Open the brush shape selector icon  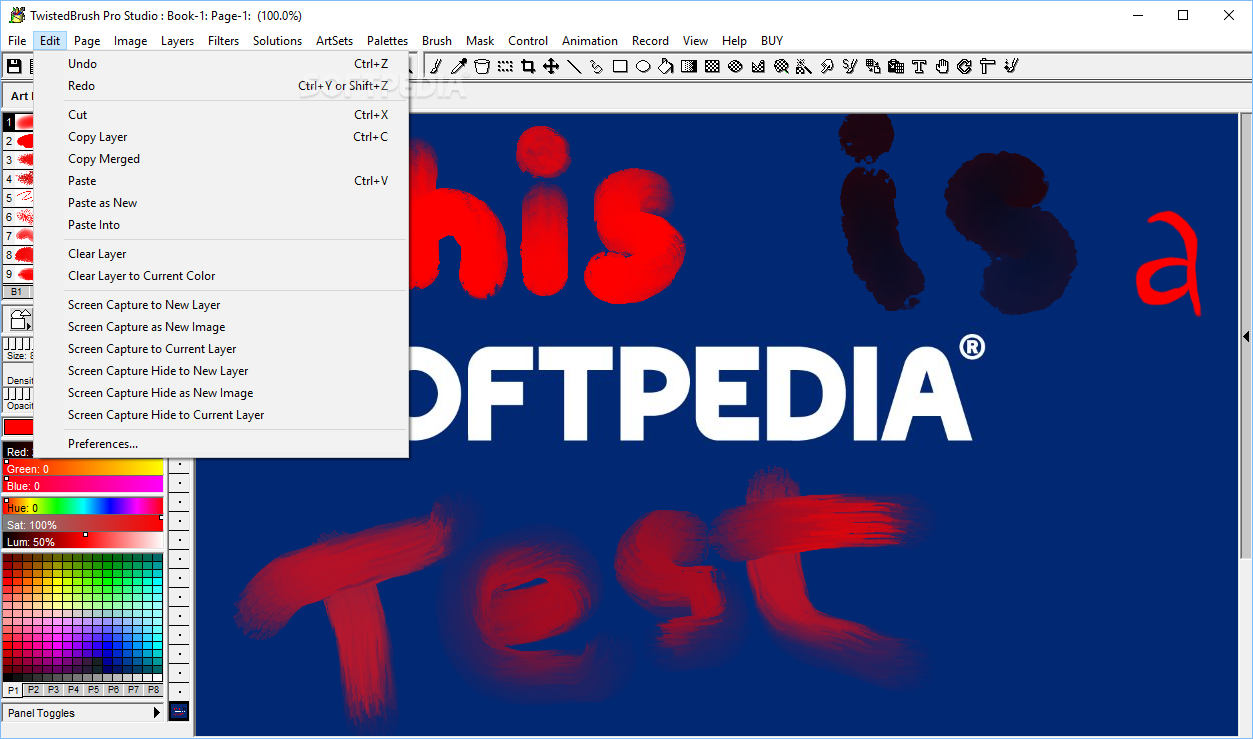(20, 319)
